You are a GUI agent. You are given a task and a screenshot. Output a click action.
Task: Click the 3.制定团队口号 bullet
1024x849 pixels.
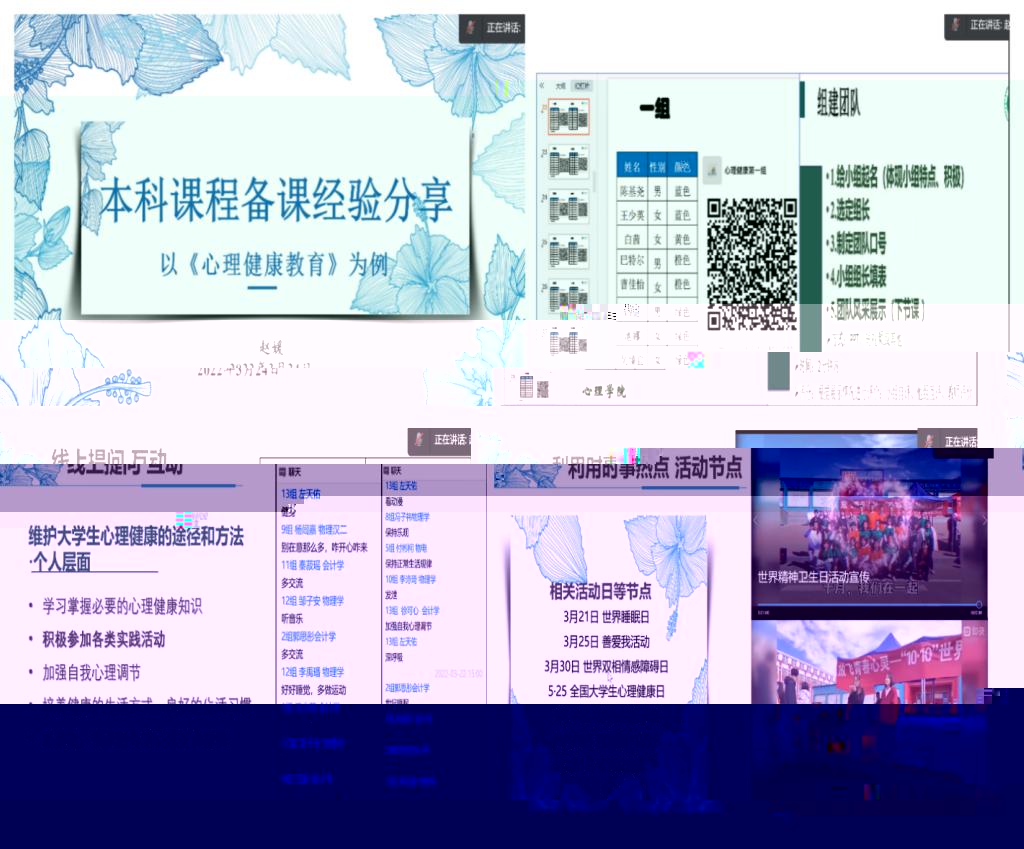click(x=857, y=244)
